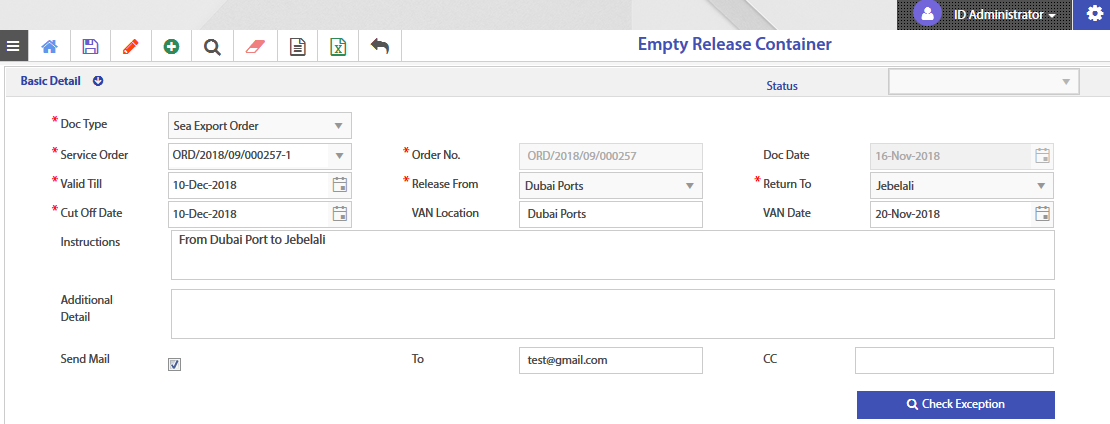Go to Home via house icon
This screenshot has width=1110, height=424.
coord(49,46)
